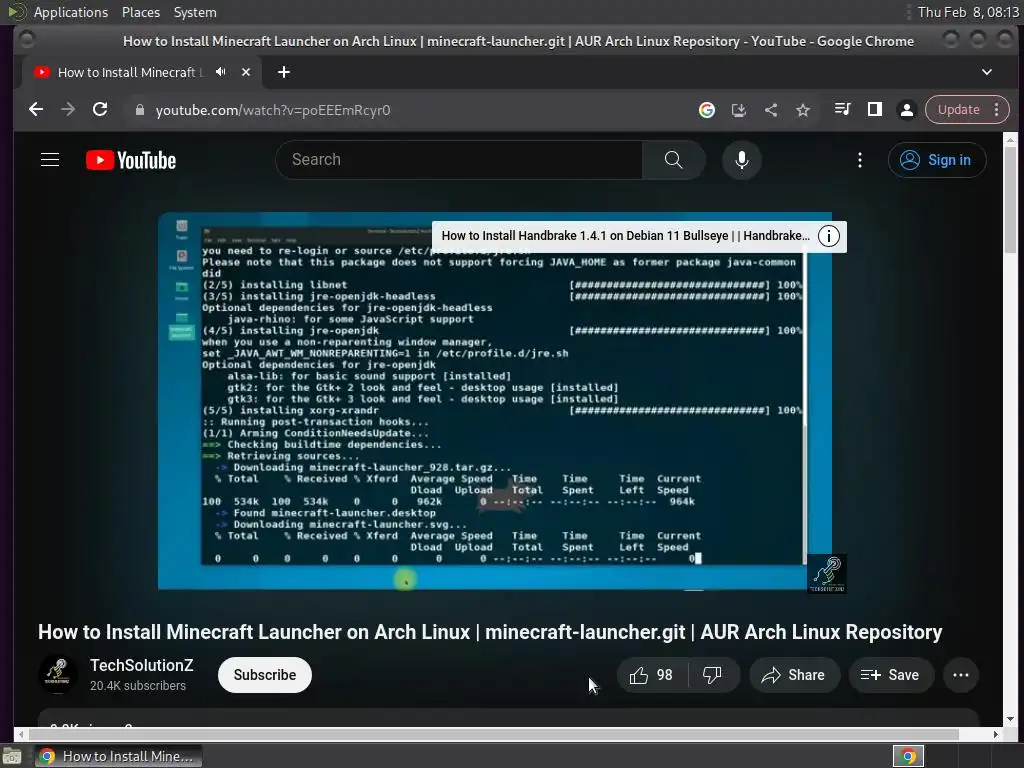Click the 20.4K subscribers text
This screenshot has width=1024, height=768.
coord(138,686)
